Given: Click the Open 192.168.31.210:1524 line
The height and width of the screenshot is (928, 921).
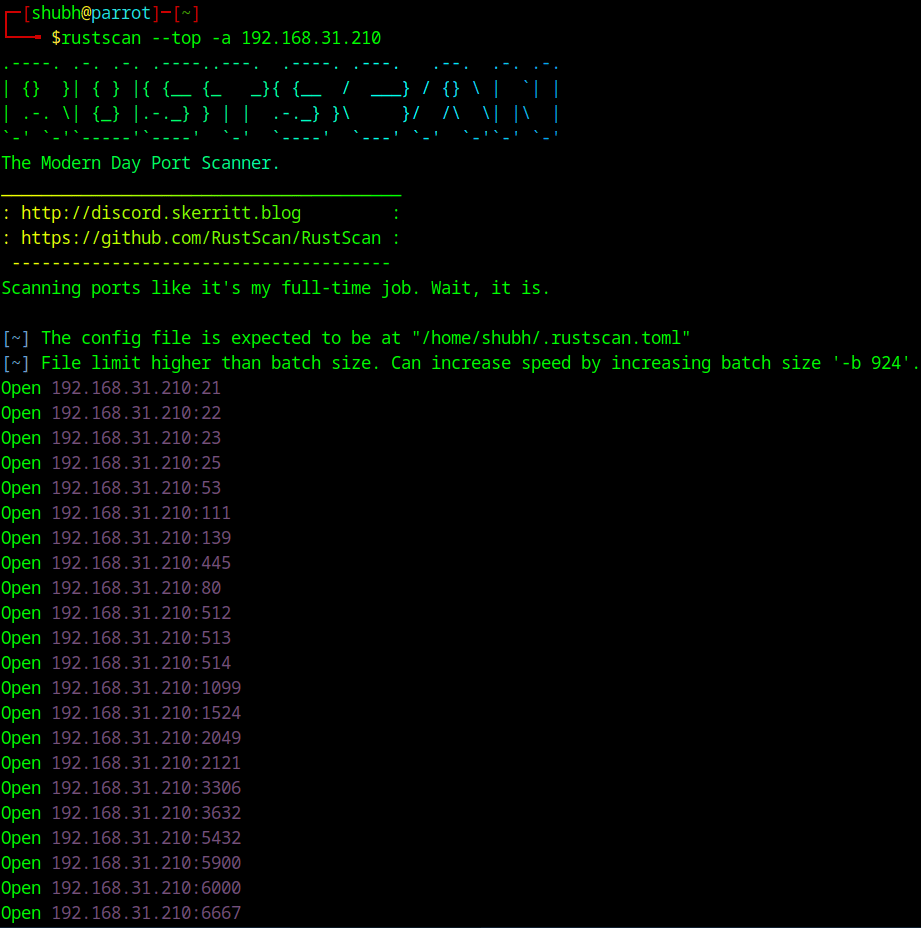Looking at the screenshot, I should click(x=121, y=713).
